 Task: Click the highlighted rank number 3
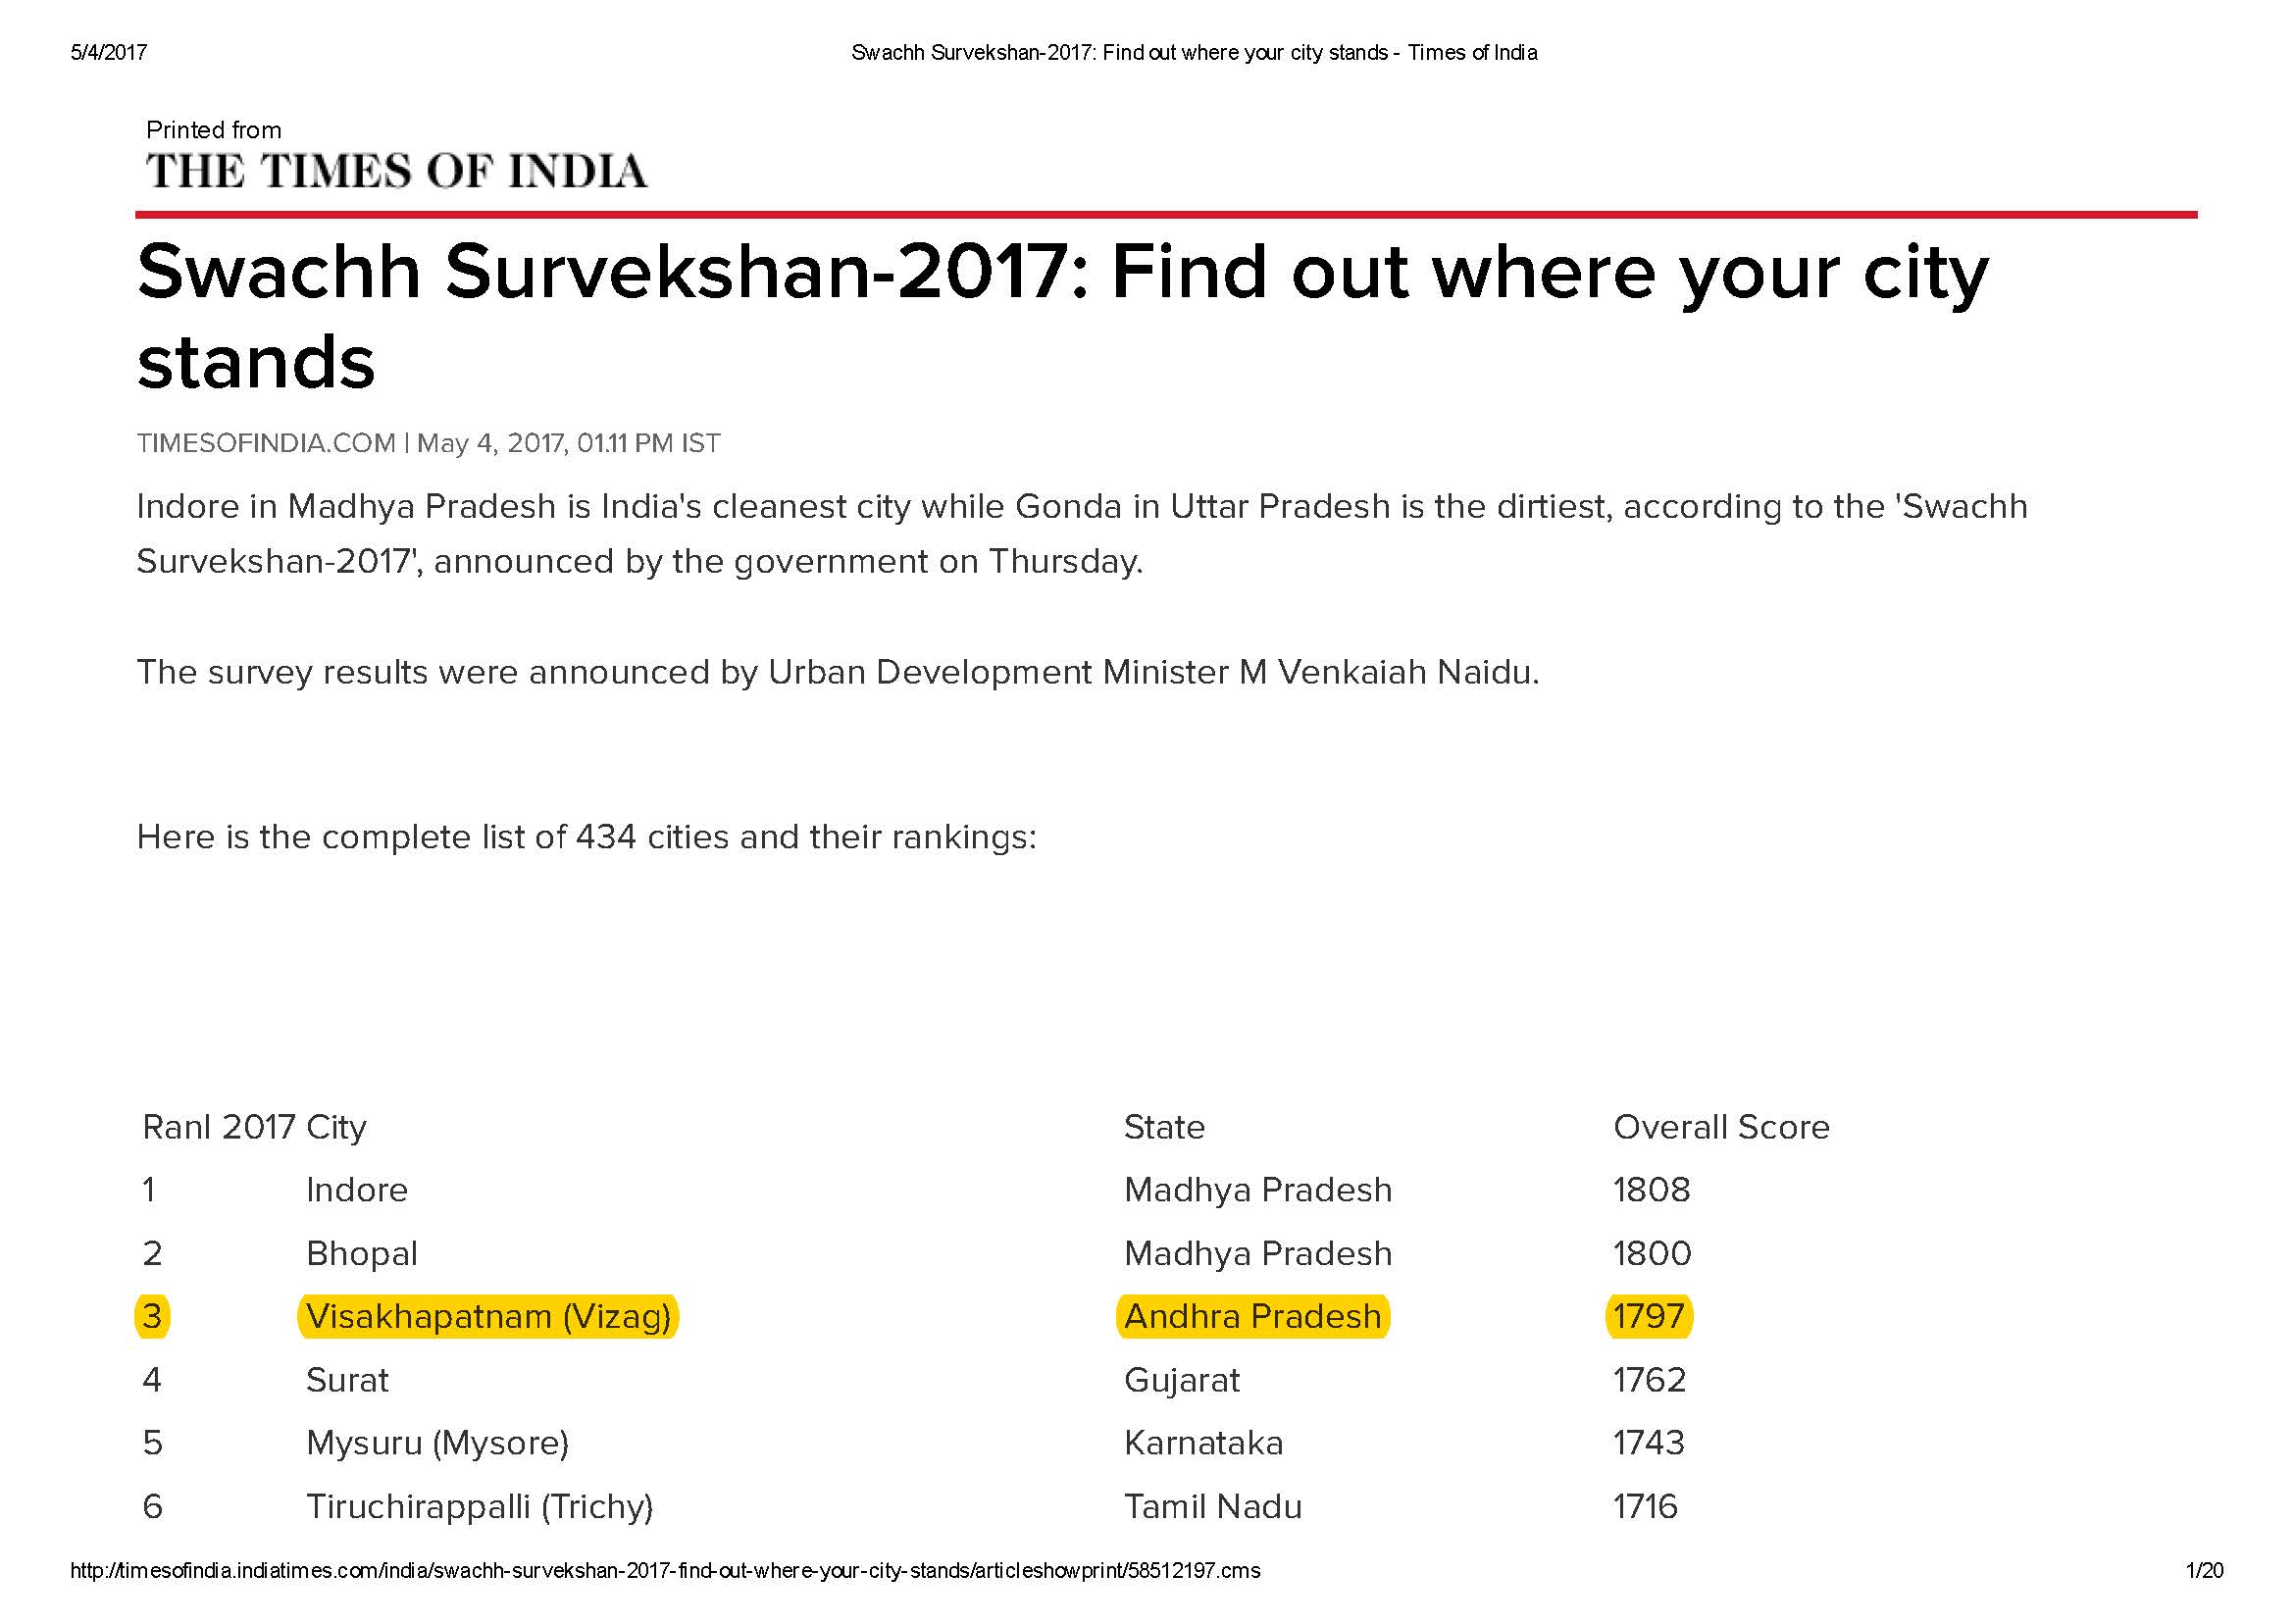coord(152,1316)
